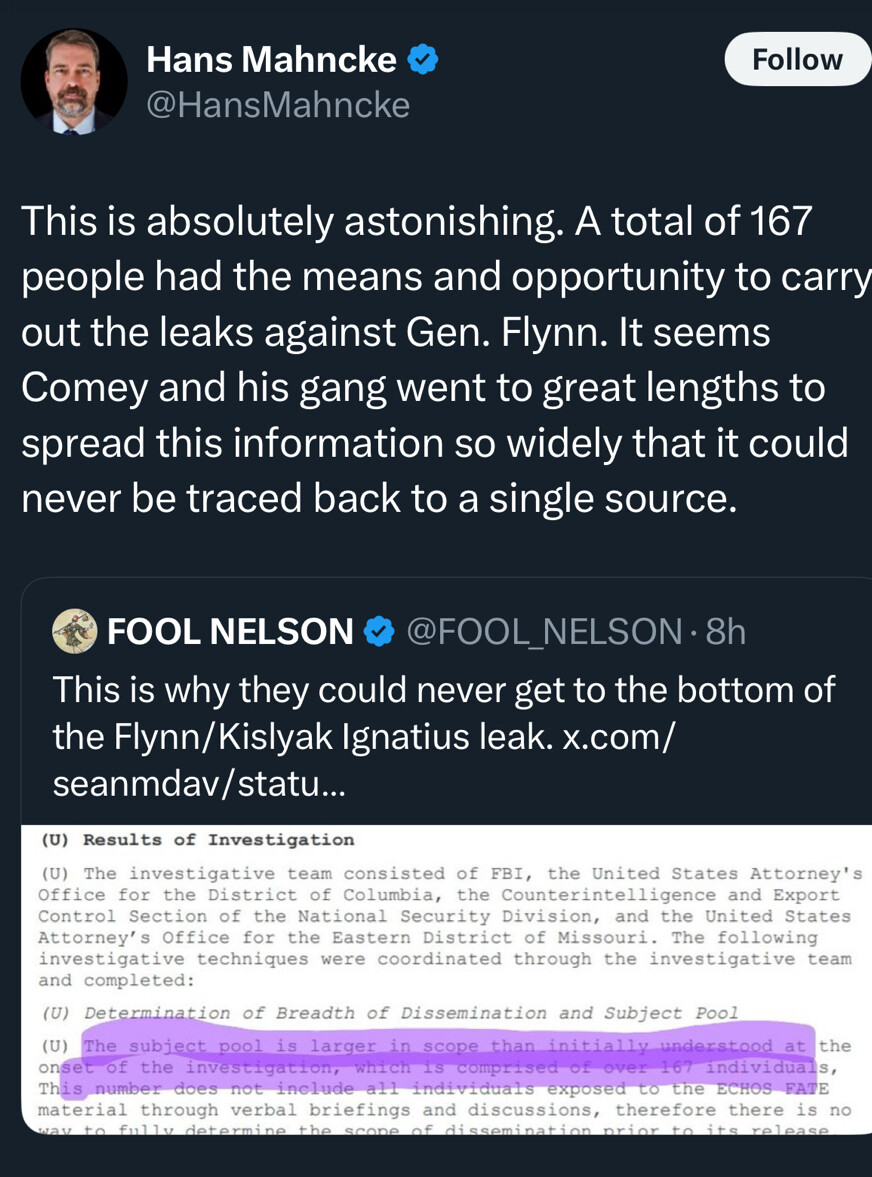The image size is (872, 1177).
Task: Open the FOOL NELSON display name
Action: [x=230, y=632]
